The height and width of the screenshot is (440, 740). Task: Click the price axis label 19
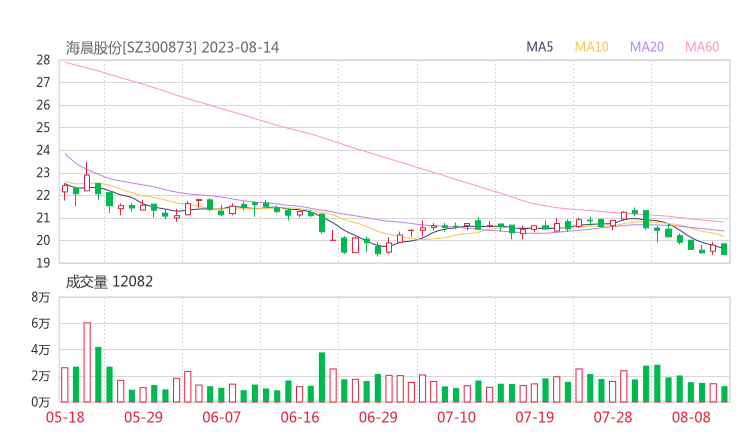(x=43, y=263)
